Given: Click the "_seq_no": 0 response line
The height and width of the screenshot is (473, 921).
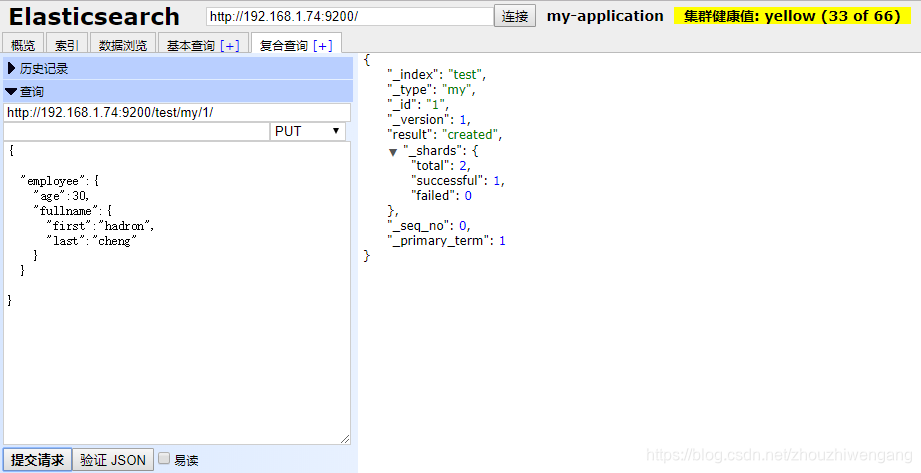Looking at the screenshot, I should [x=429, y=226].
